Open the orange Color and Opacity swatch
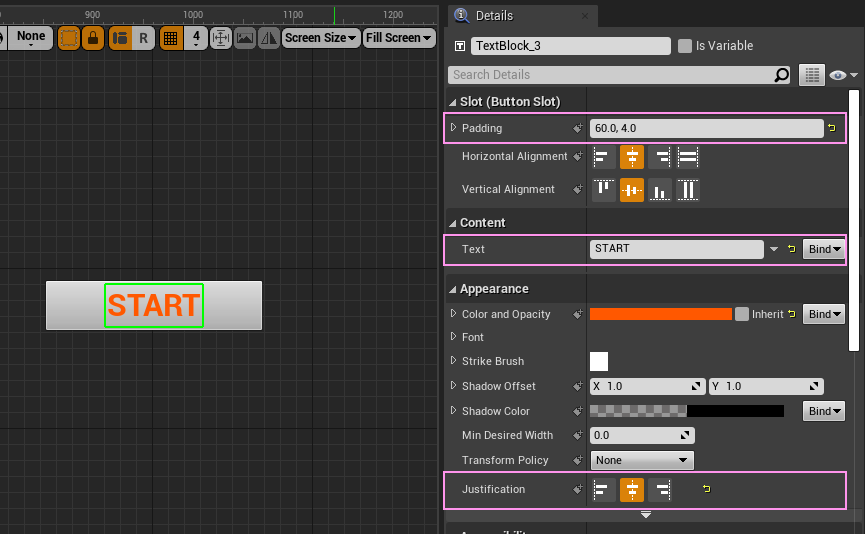This screenshot has width=865, height=534. 660,314
